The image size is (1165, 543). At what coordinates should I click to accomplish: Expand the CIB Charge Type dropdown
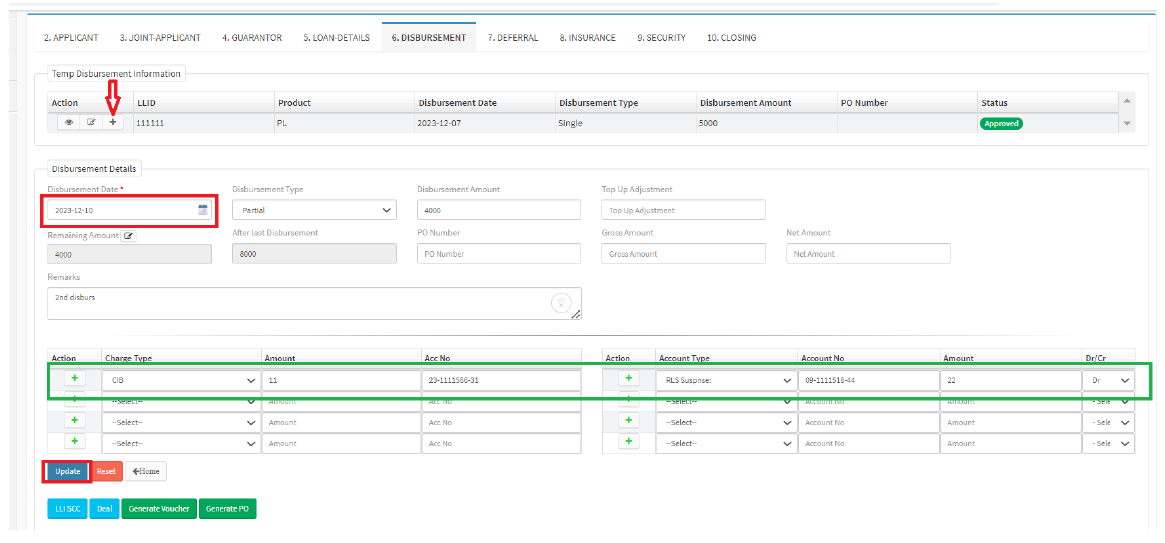pos(180,381)
